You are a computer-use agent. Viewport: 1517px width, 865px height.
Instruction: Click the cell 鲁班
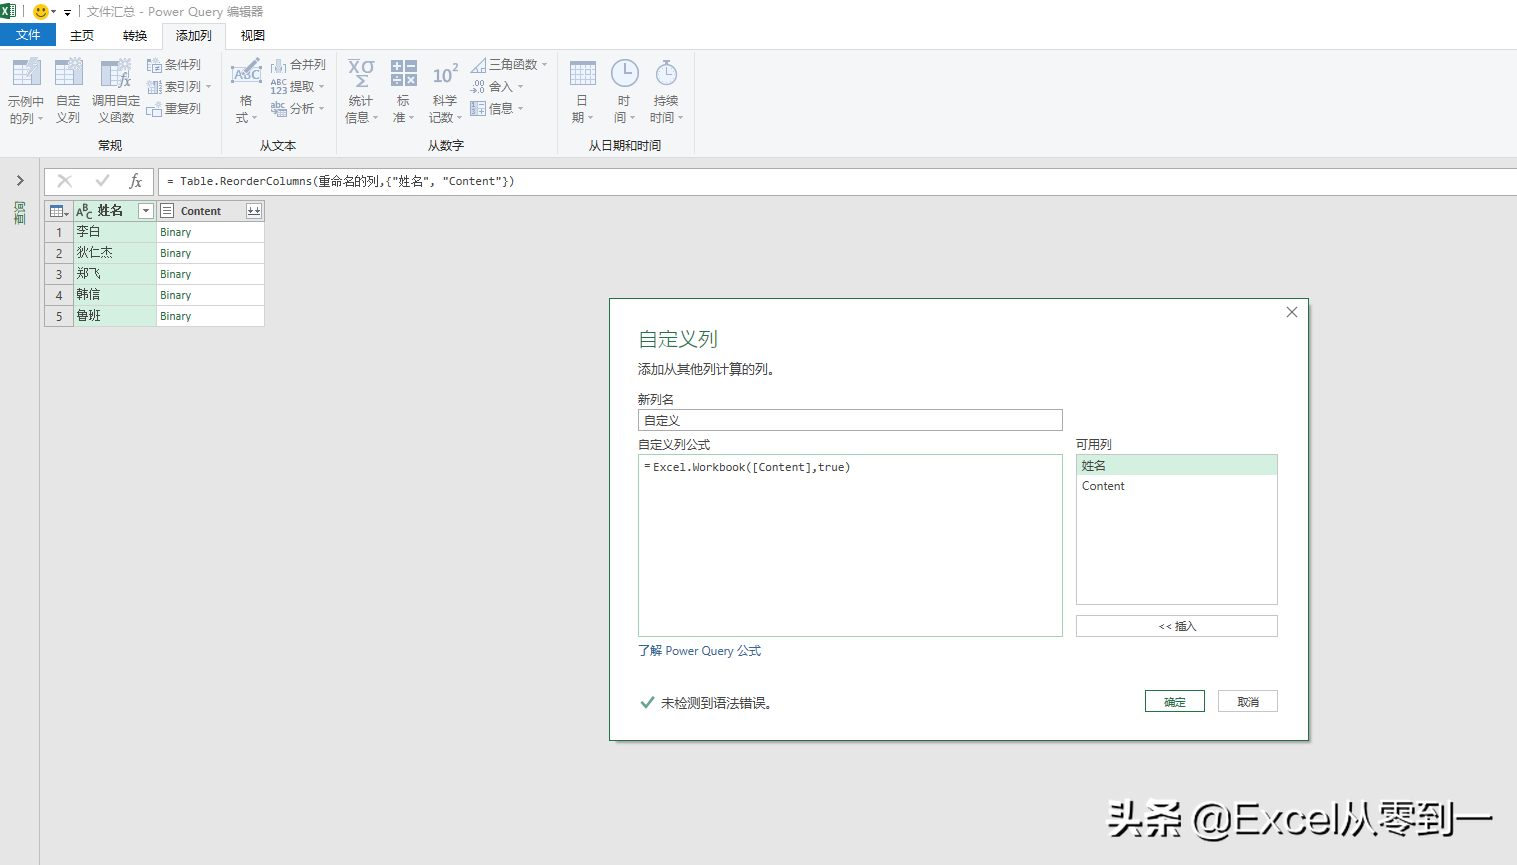tap(115, 316)
